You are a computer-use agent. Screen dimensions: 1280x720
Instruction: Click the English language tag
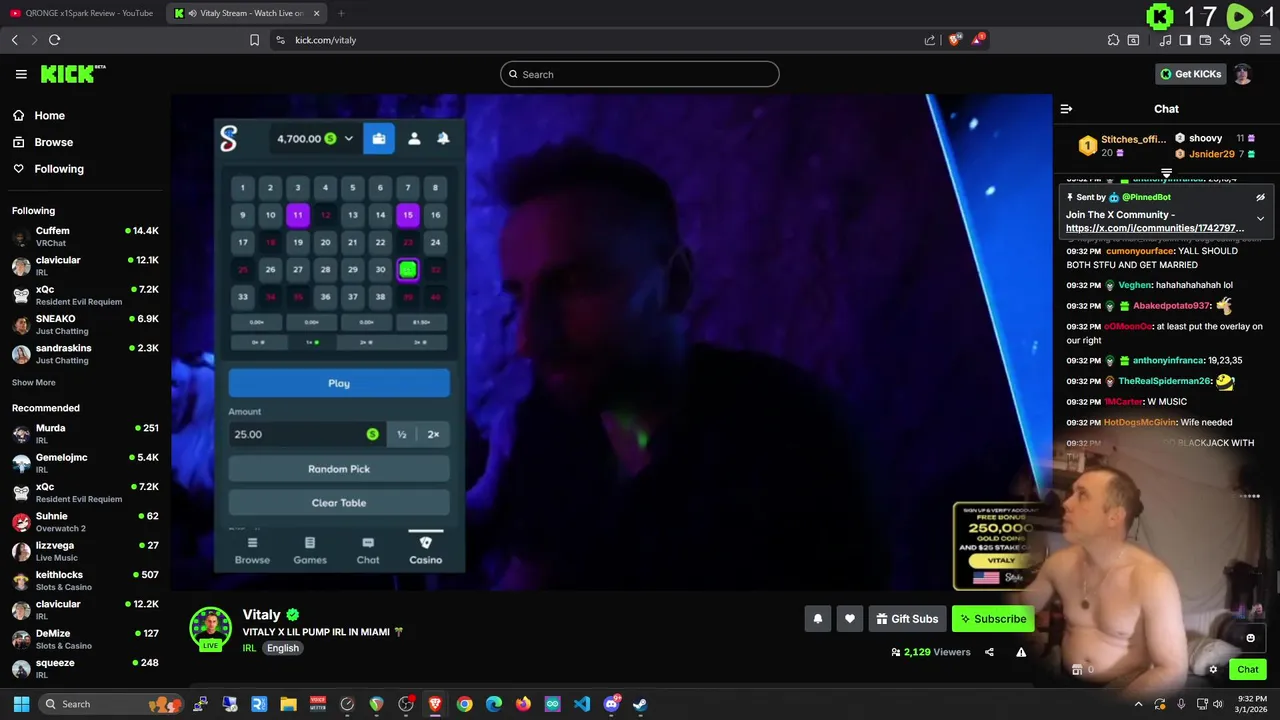pyautogui.click(x=283, y=648)
